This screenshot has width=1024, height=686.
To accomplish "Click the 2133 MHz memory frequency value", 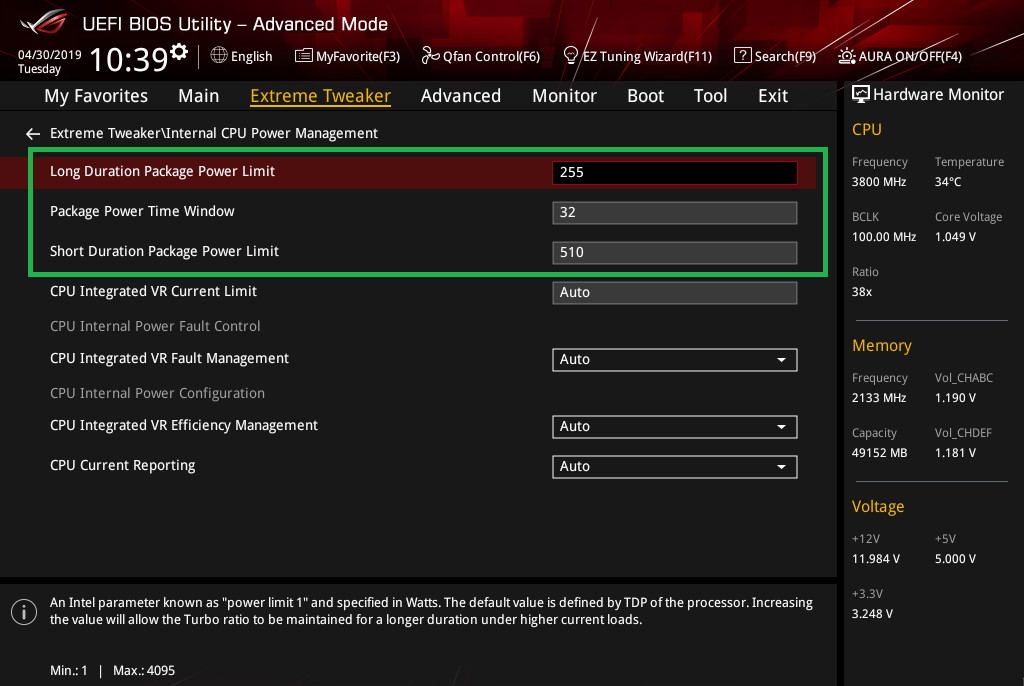I will tap(878, 398).
